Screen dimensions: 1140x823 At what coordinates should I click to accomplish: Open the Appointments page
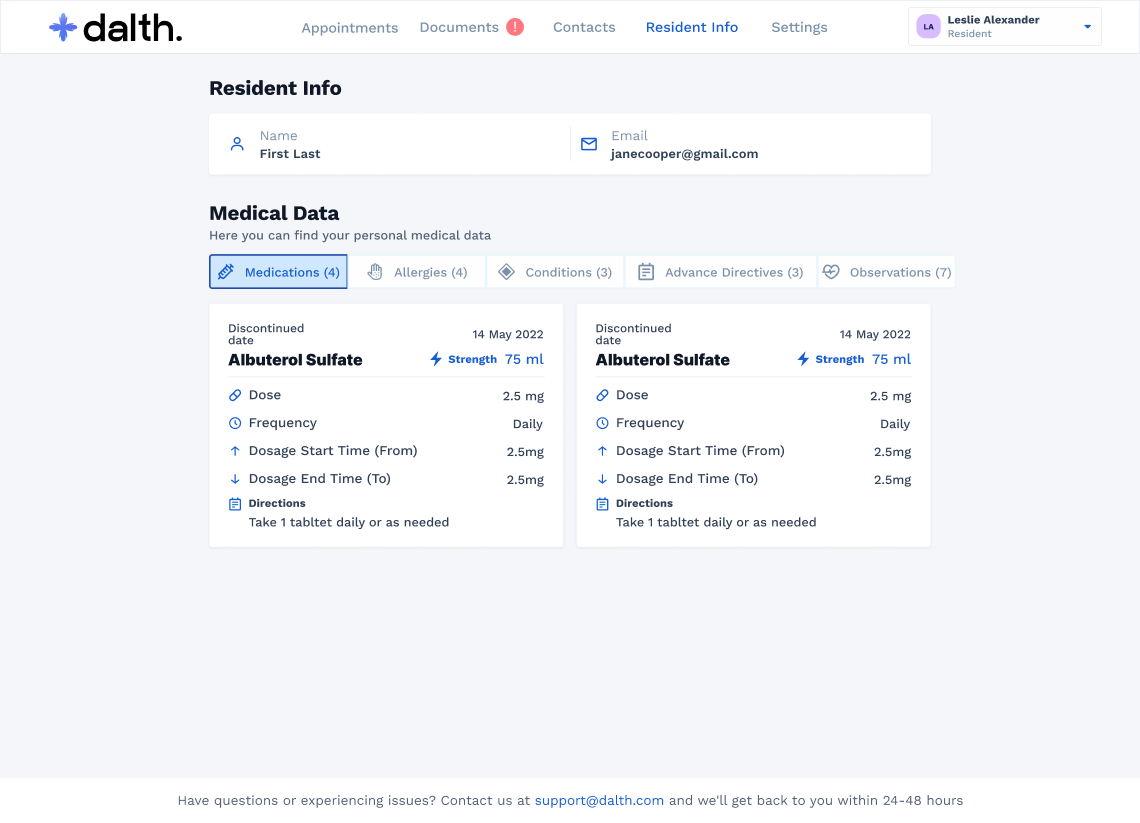350,28
